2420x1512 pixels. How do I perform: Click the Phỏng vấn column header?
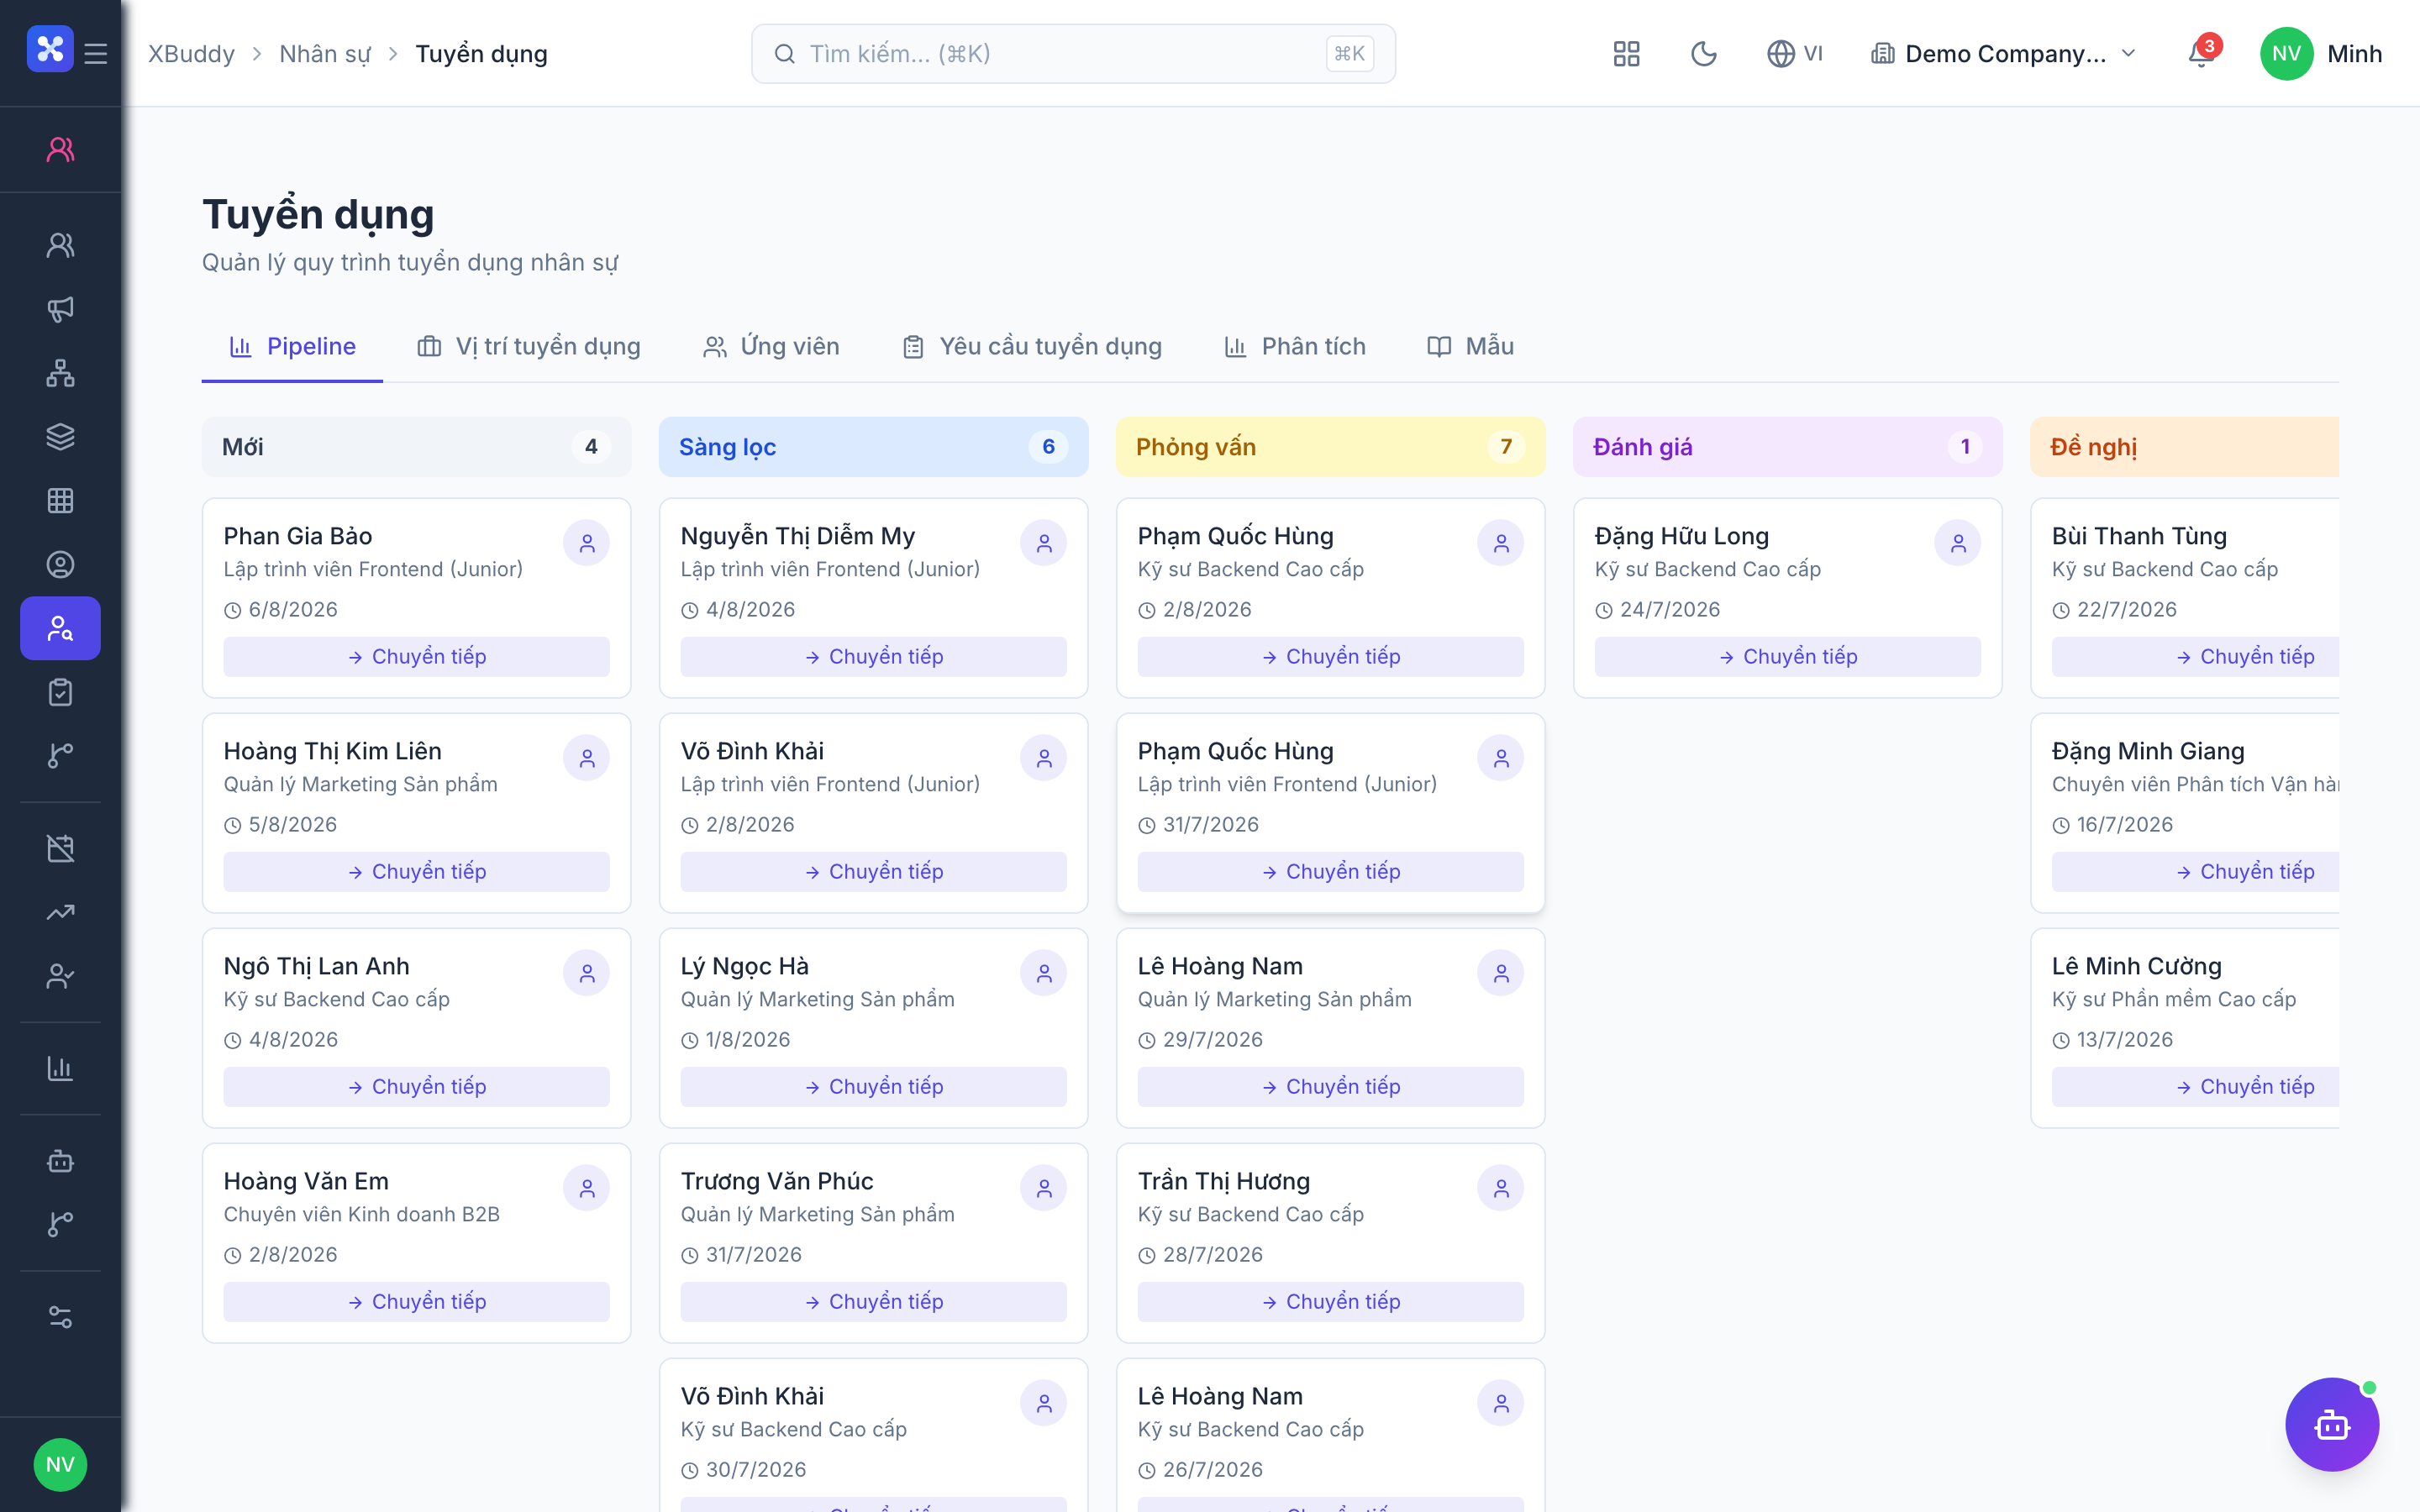[x=1331, y=447]
